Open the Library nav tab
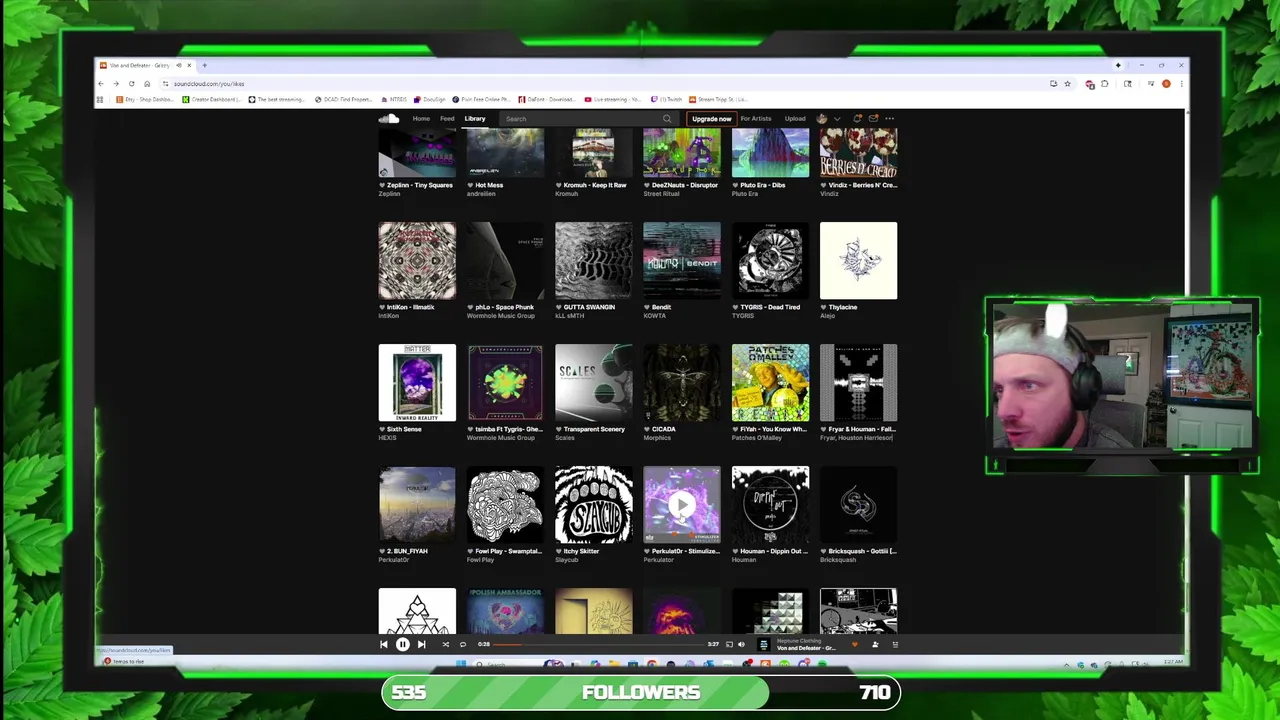This screenshot has height=720, width=1280. pos(475,119)
